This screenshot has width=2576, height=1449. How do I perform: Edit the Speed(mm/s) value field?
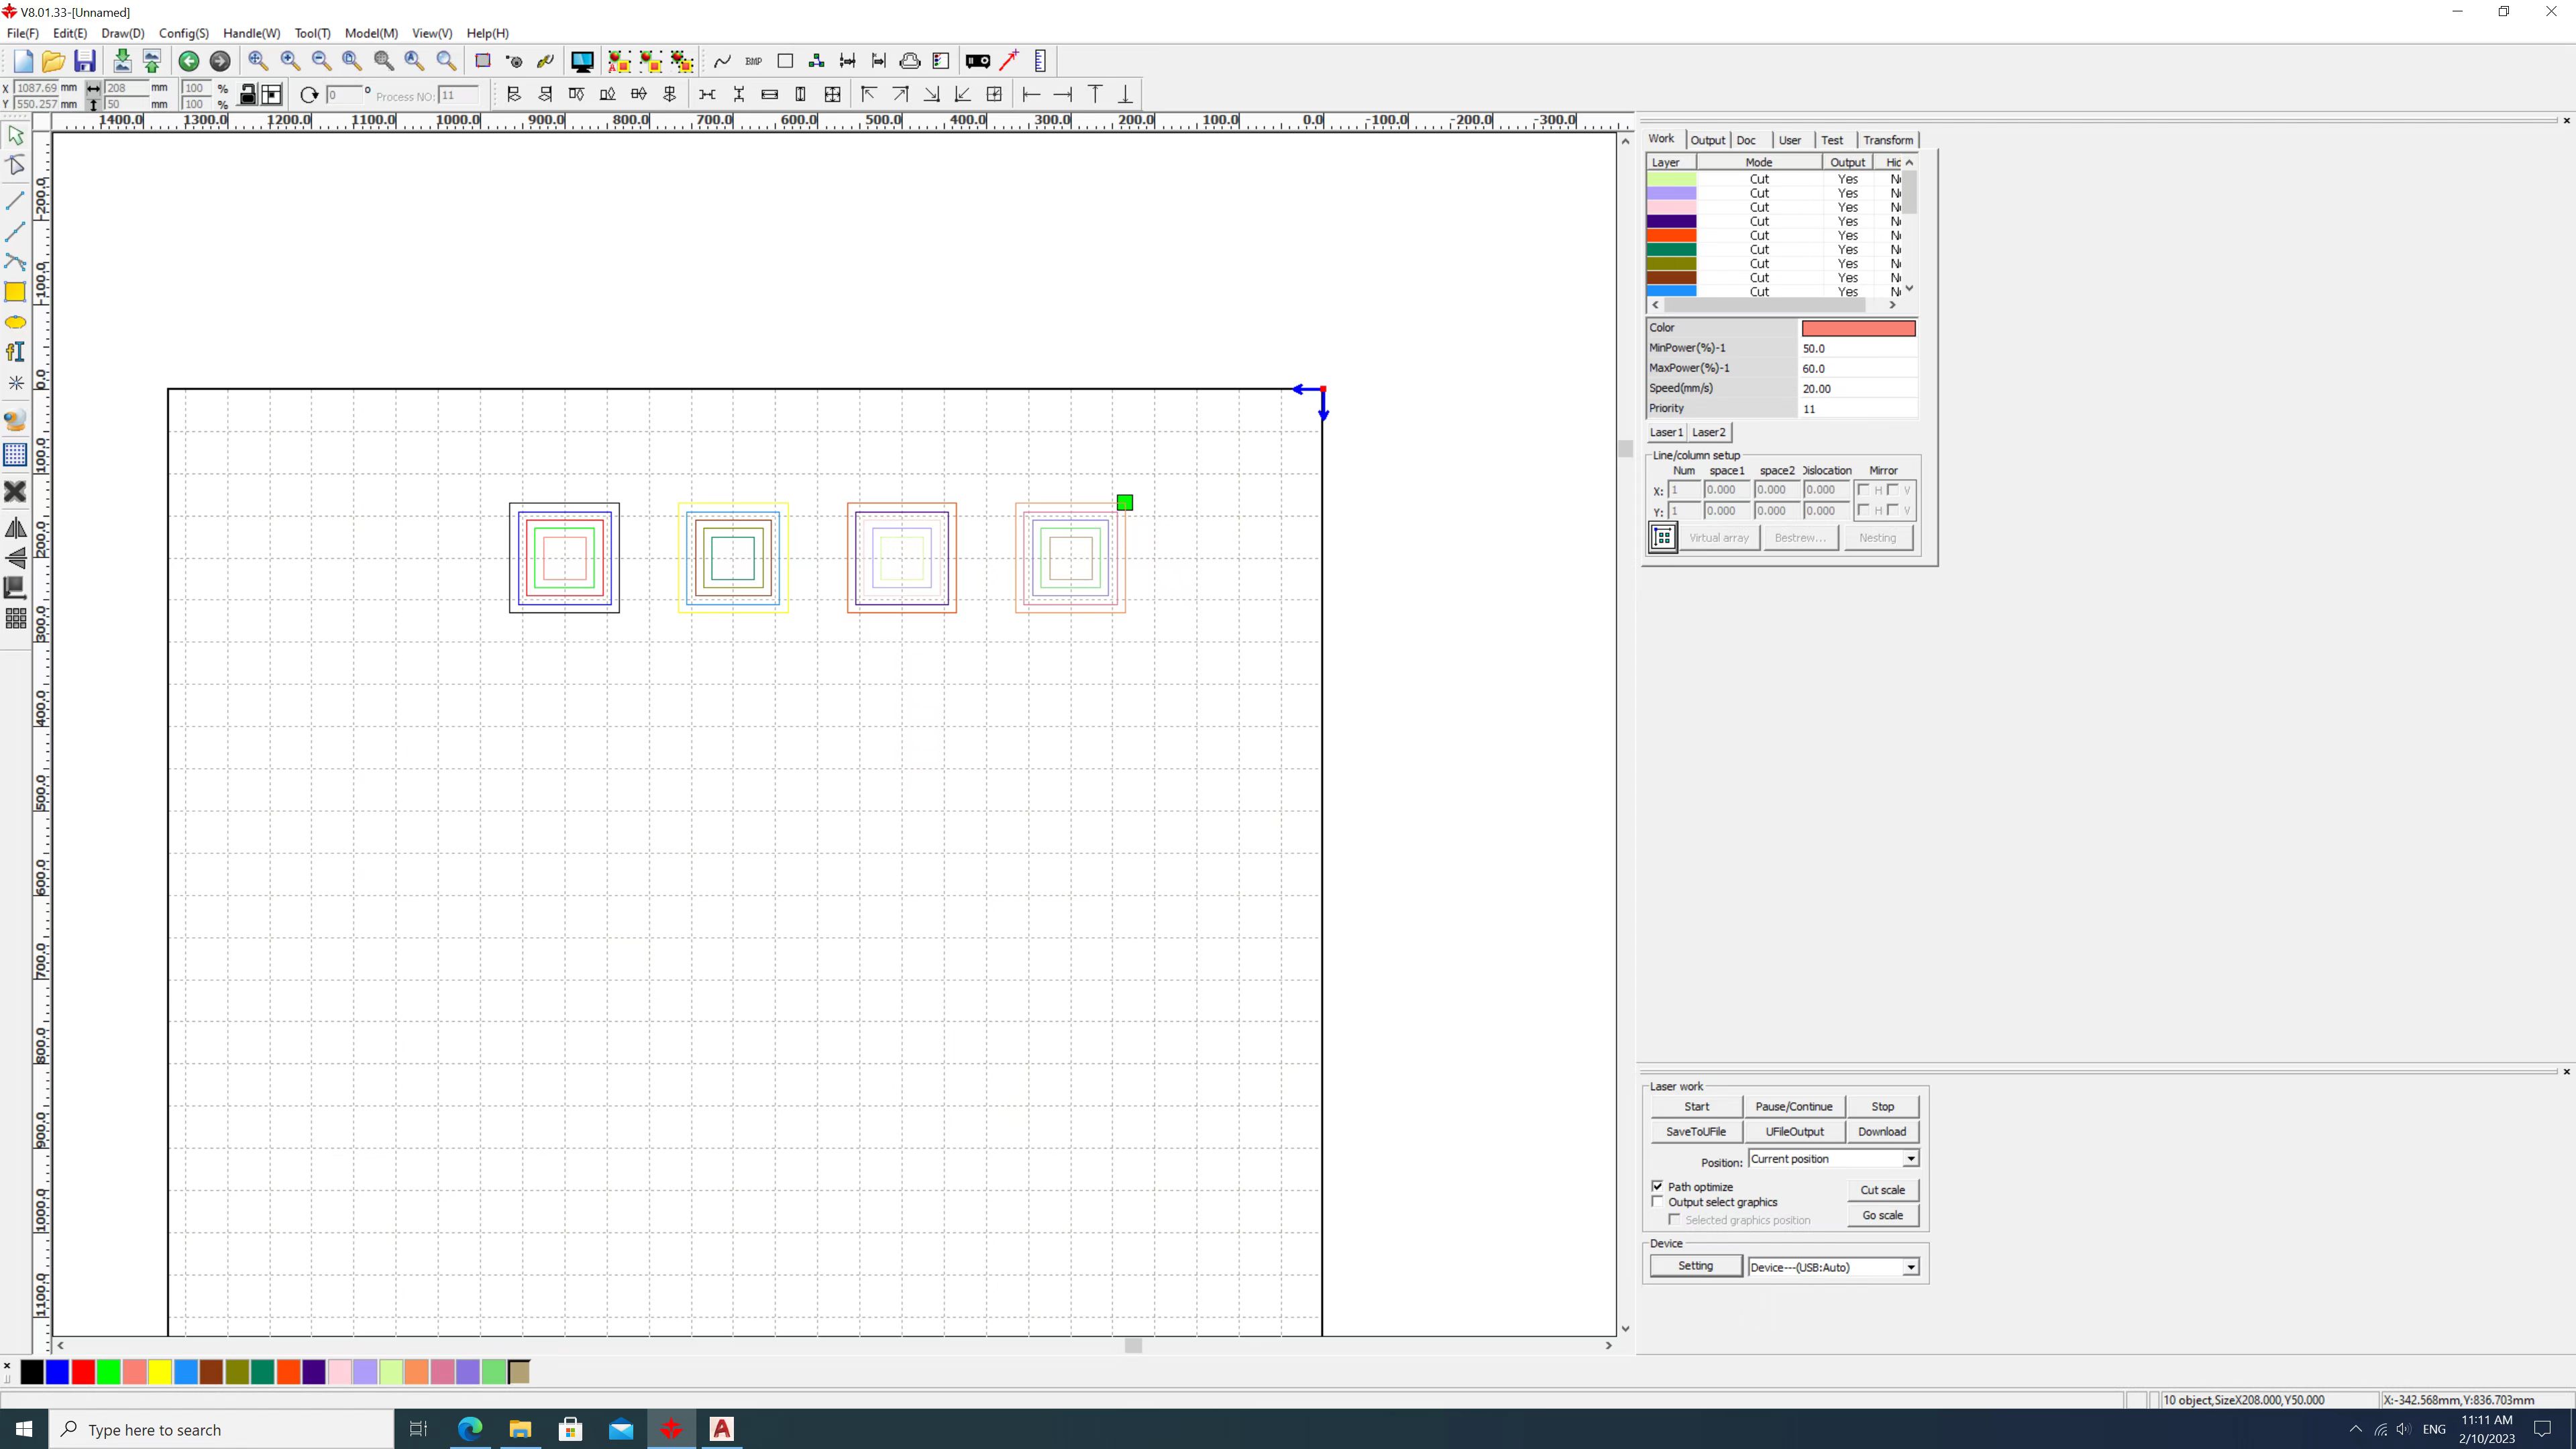coord(1858,389)
